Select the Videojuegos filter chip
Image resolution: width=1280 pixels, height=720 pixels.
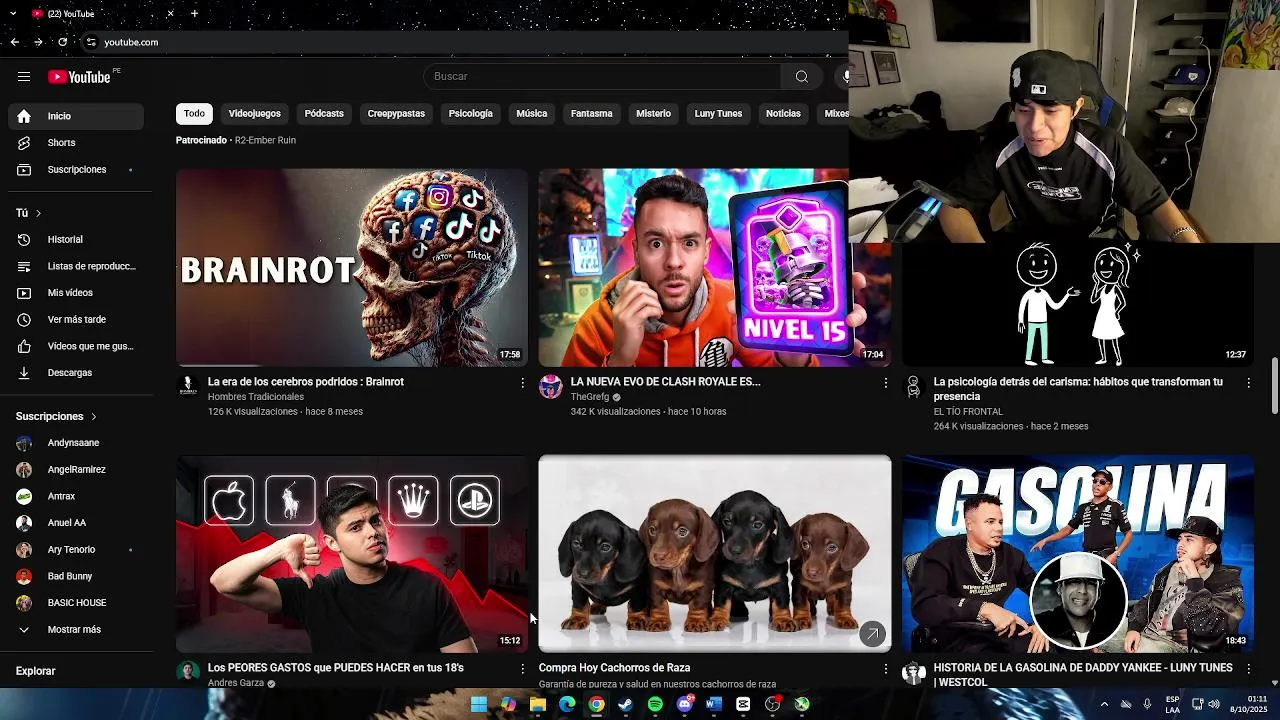254,114
